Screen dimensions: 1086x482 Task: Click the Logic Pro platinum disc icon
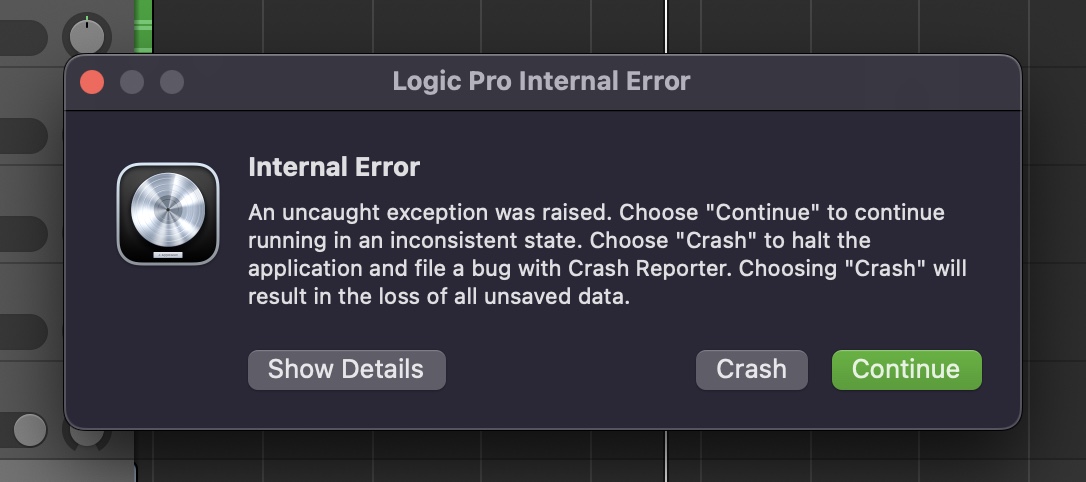[168, 214]
